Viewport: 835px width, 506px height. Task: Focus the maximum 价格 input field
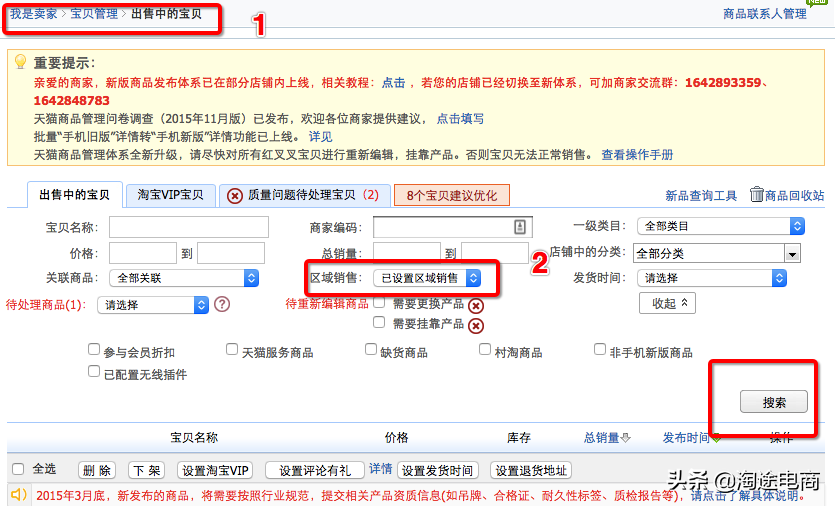tap(231, 253)
